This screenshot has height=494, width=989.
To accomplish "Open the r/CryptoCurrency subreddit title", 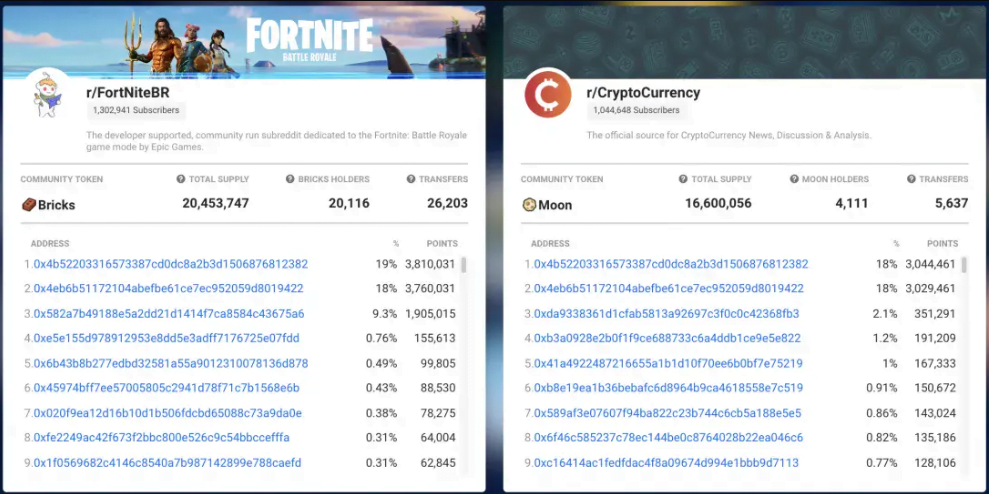I will [643, 93].
